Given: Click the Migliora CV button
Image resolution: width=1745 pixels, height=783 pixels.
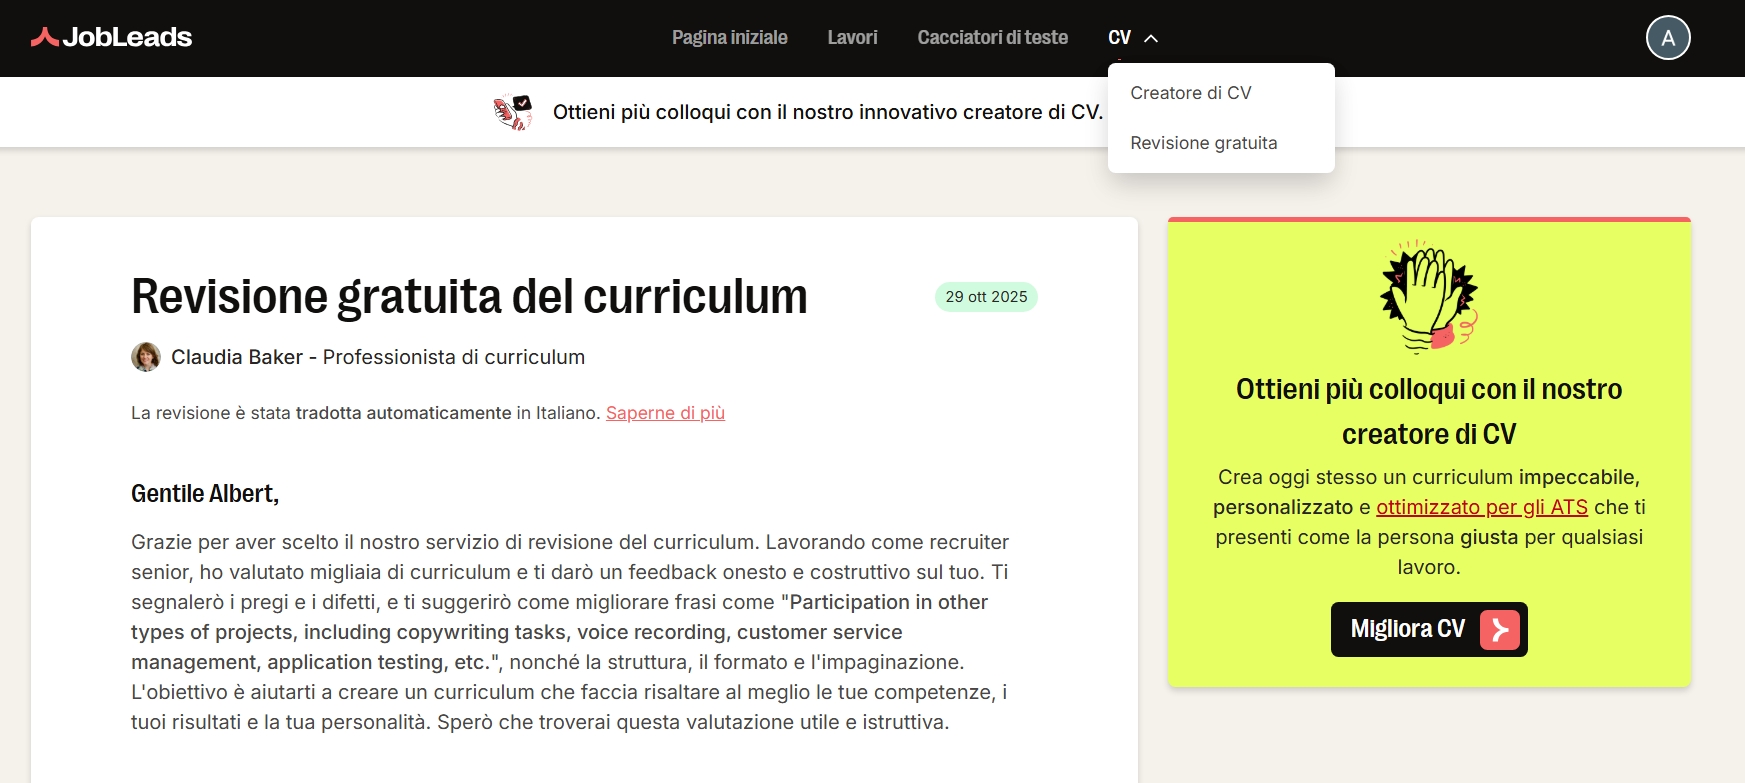Looking at the screenshot, I should point(1429,630).
